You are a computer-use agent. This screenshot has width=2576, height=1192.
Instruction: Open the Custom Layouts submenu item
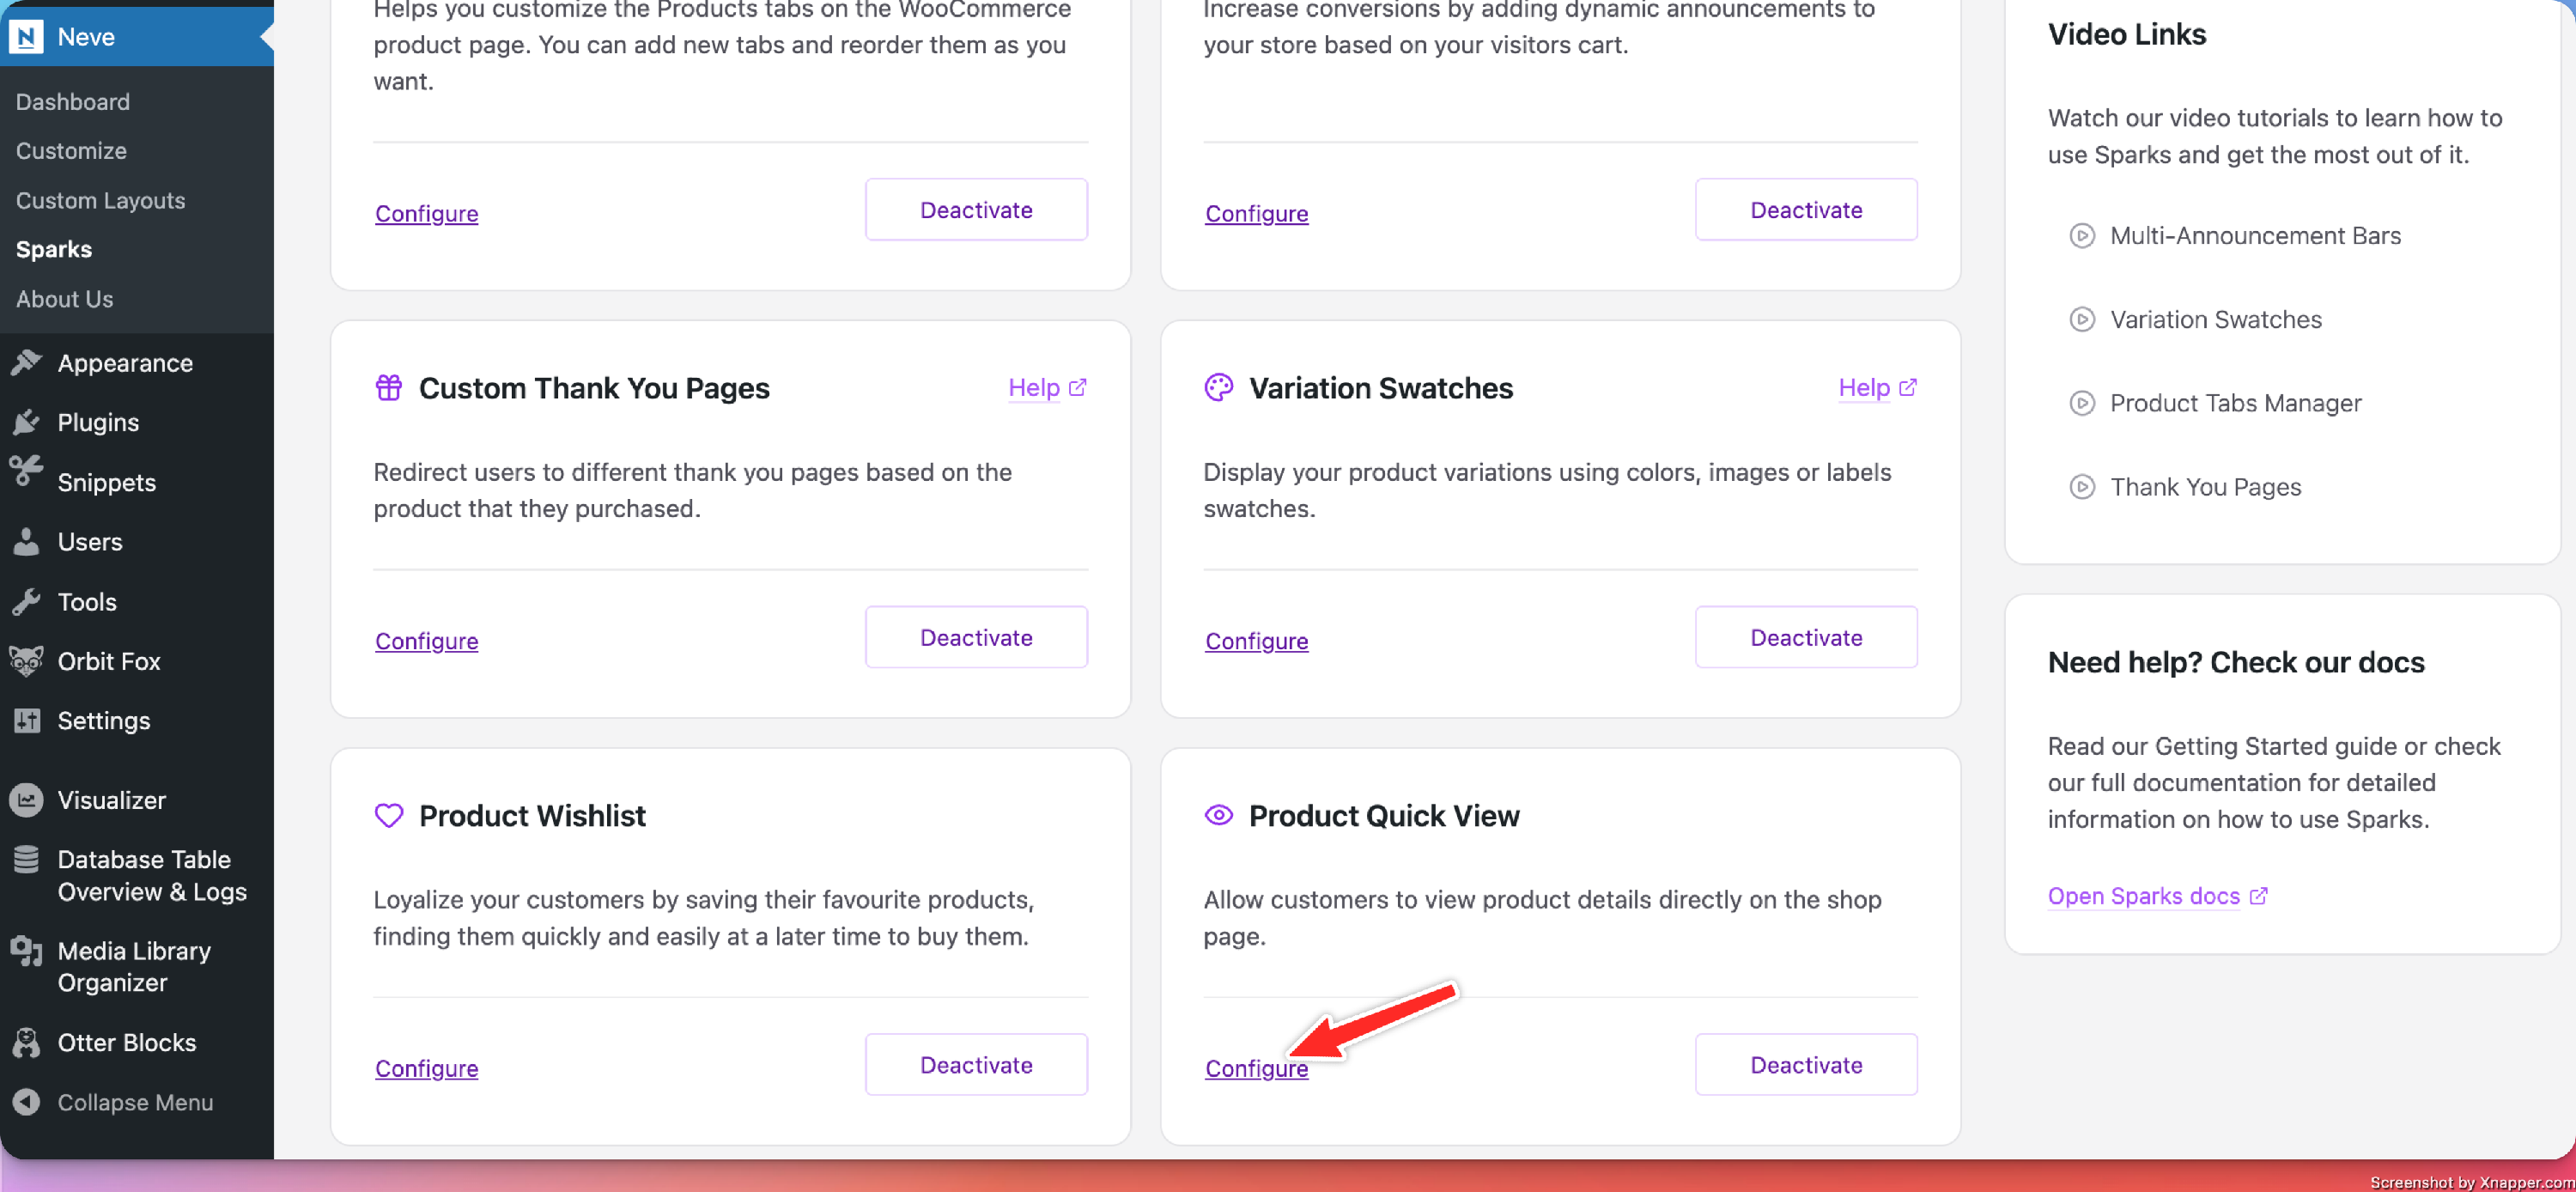[x=100, y=200]
